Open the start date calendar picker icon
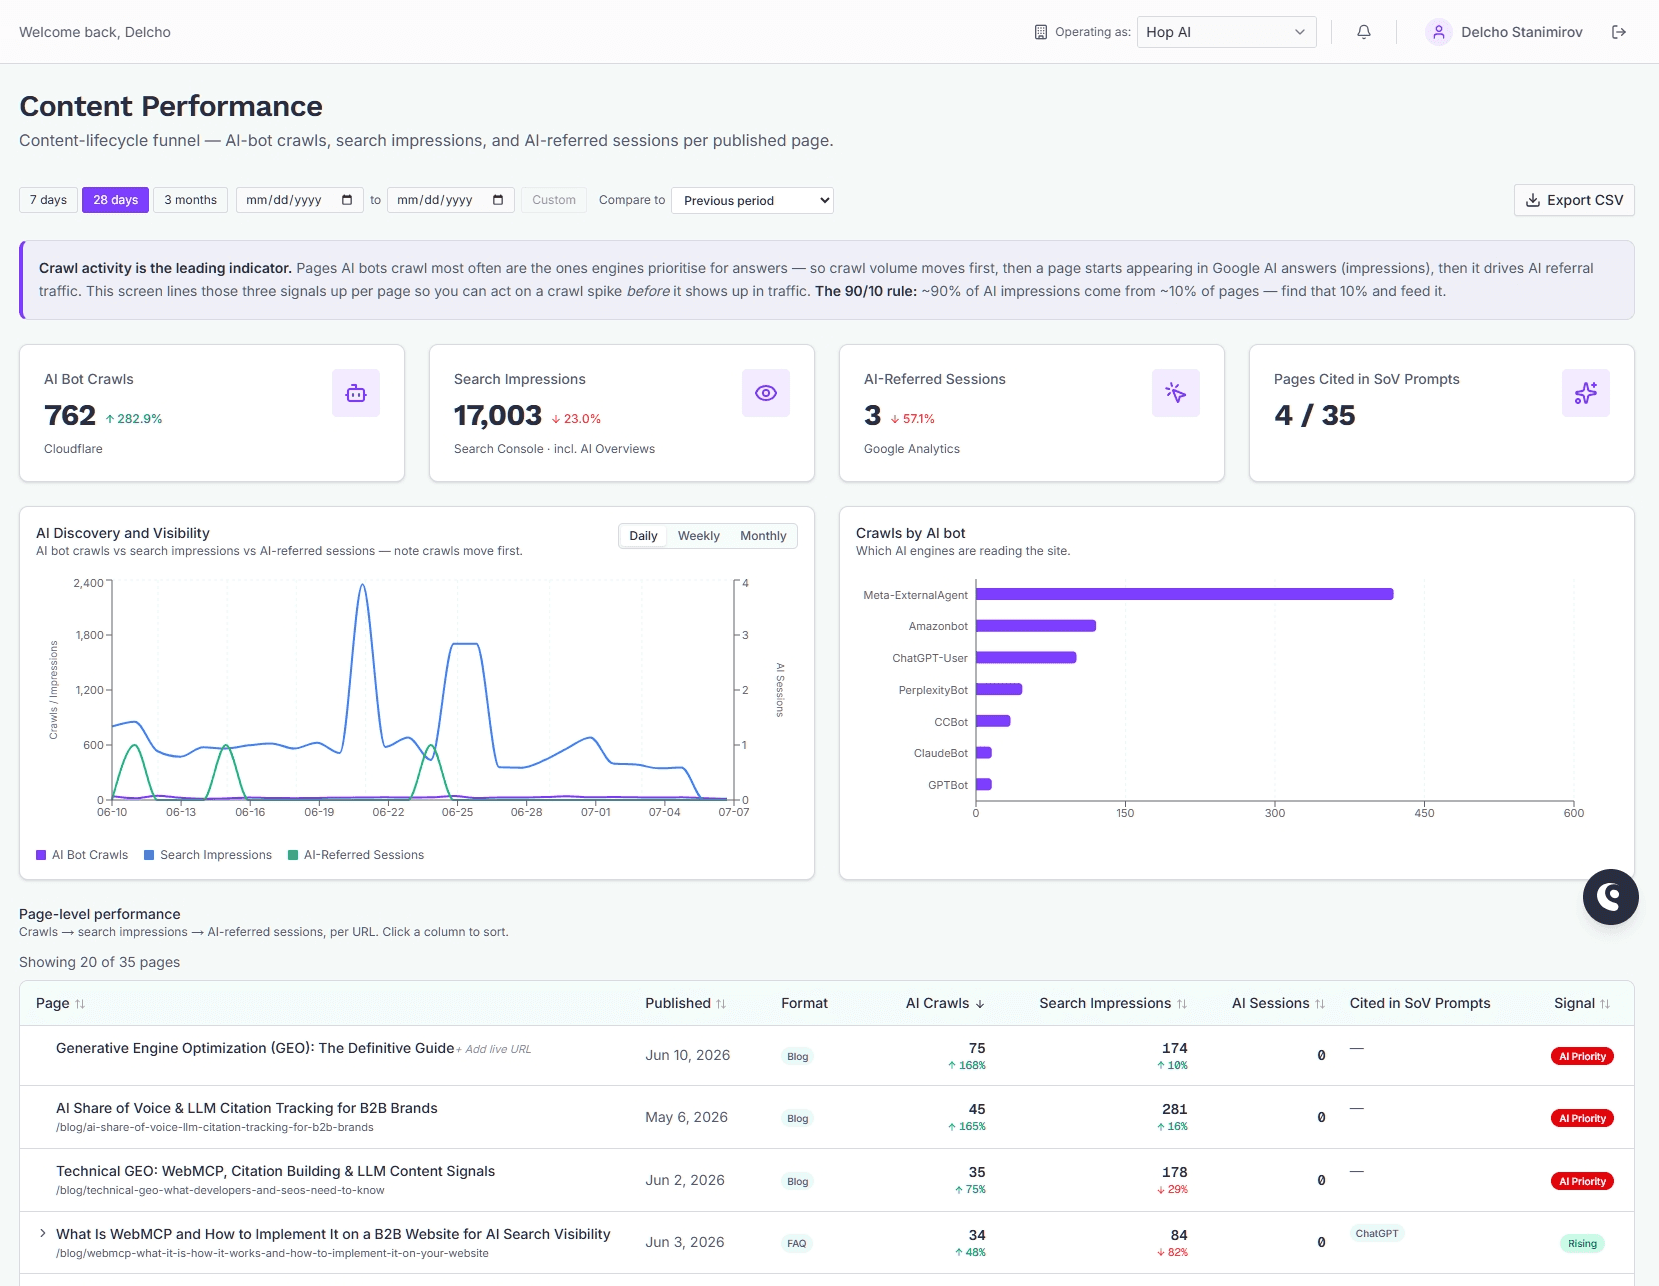This screenshot has height=1286, width=1659. [347, 200]
